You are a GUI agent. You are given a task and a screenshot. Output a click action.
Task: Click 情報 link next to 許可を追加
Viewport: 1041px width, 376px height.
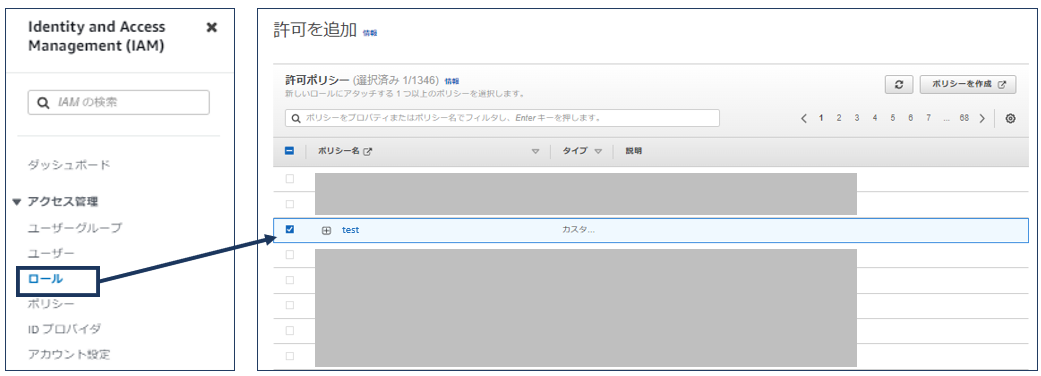click(x=370, y=33)
